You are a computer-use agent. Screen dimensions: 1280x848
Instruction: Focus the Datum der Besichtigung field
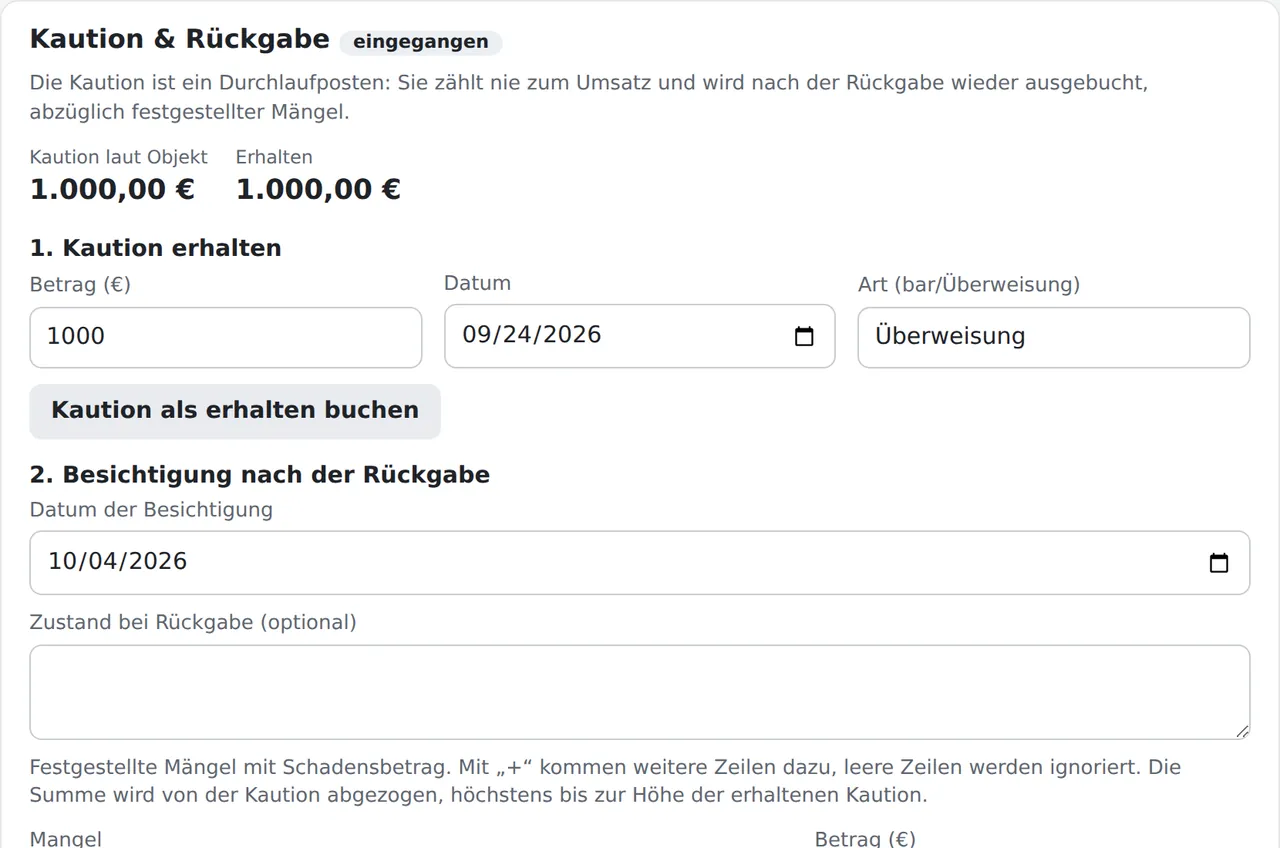tap(640, 563)
